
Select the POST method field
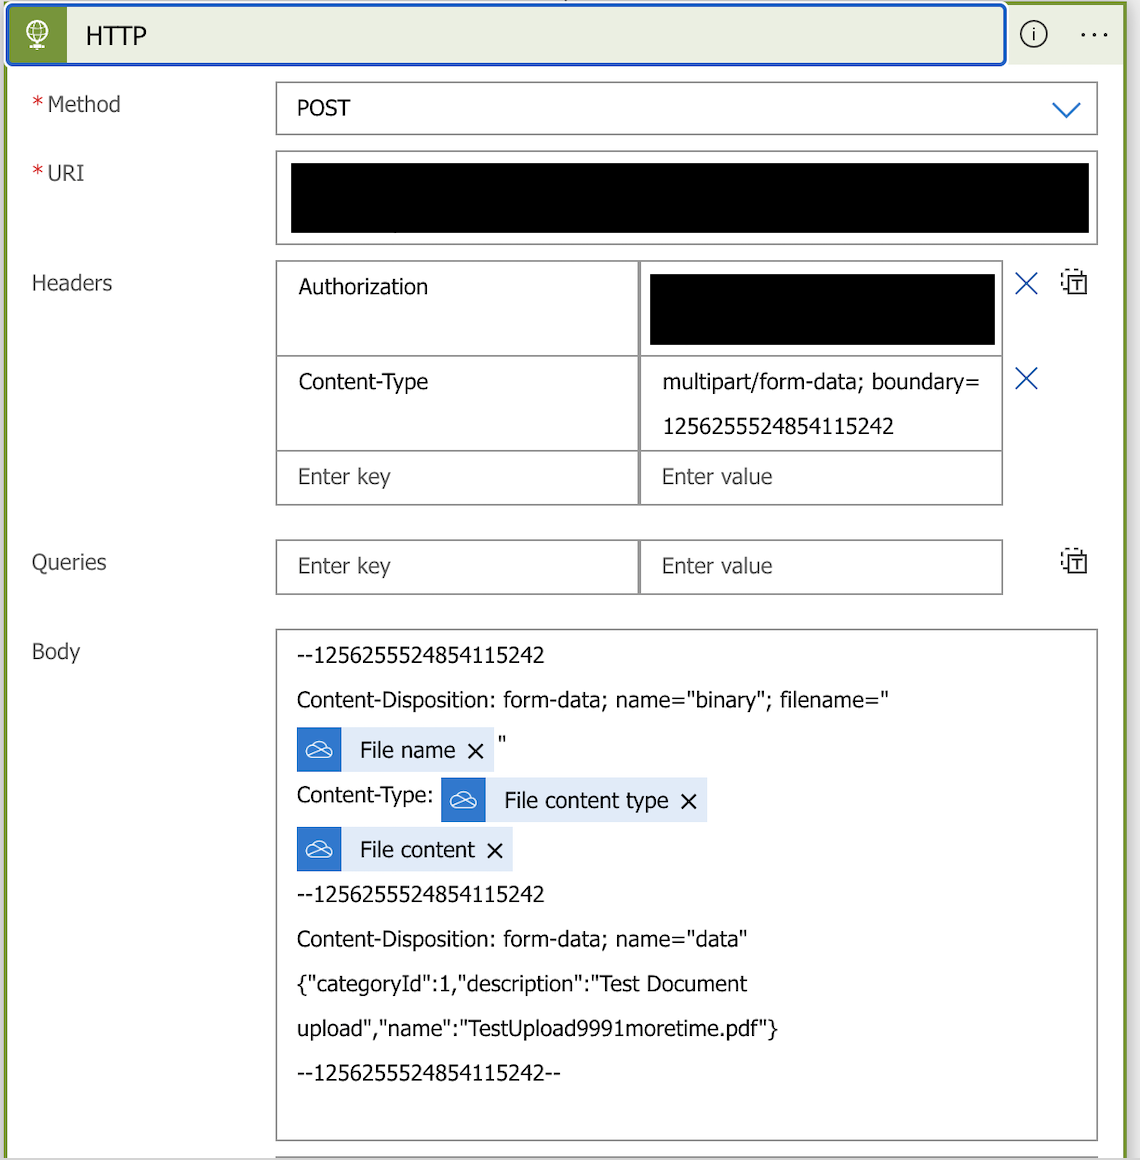[x=686, y=109]
